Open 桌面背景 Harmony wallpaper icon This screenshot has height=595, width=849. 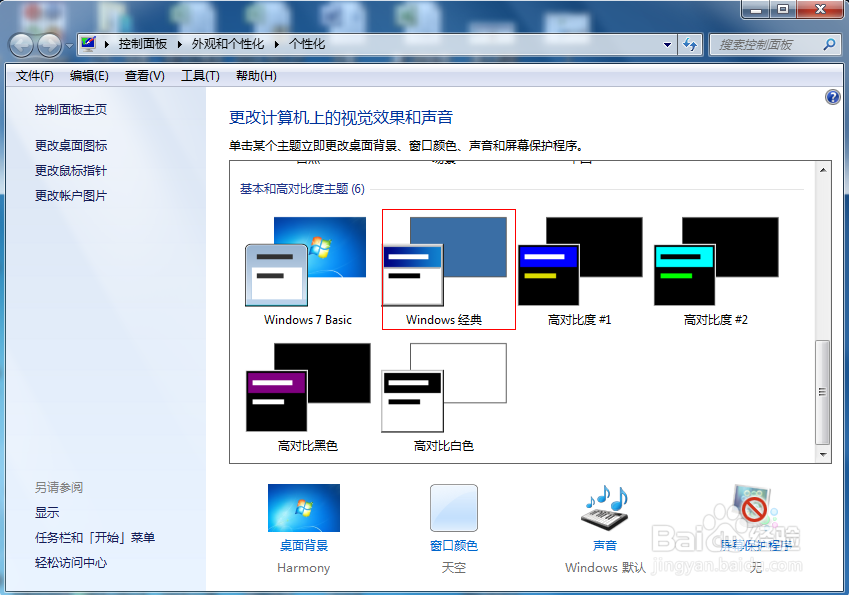tap(304, 508)
